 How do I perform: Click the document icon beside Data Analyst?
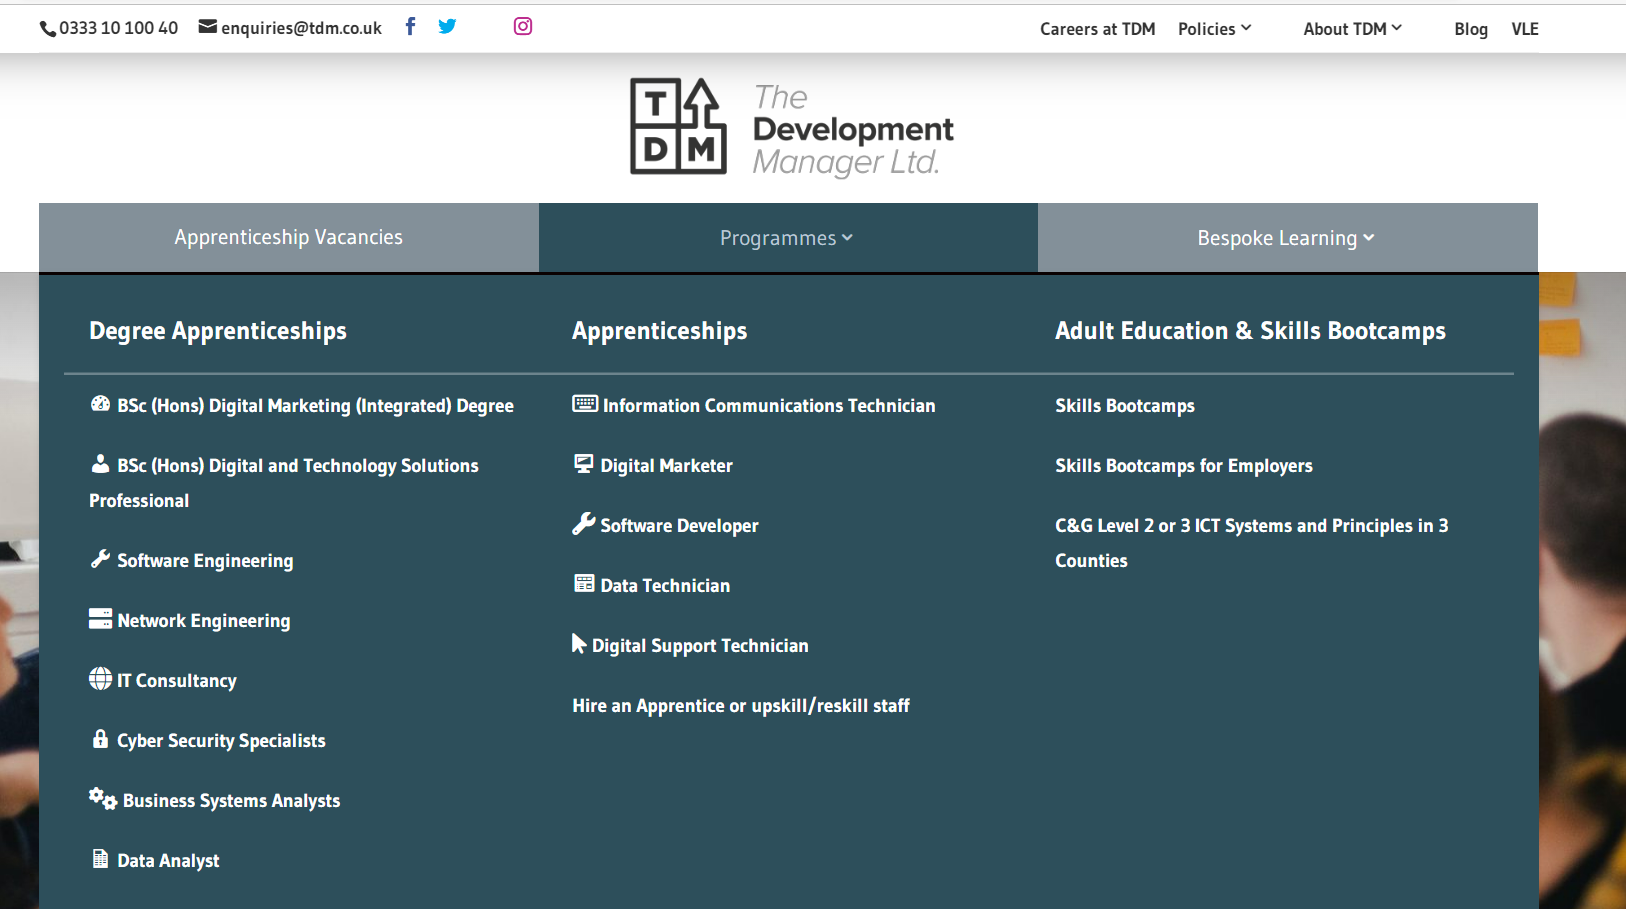(x=100, y=858)
